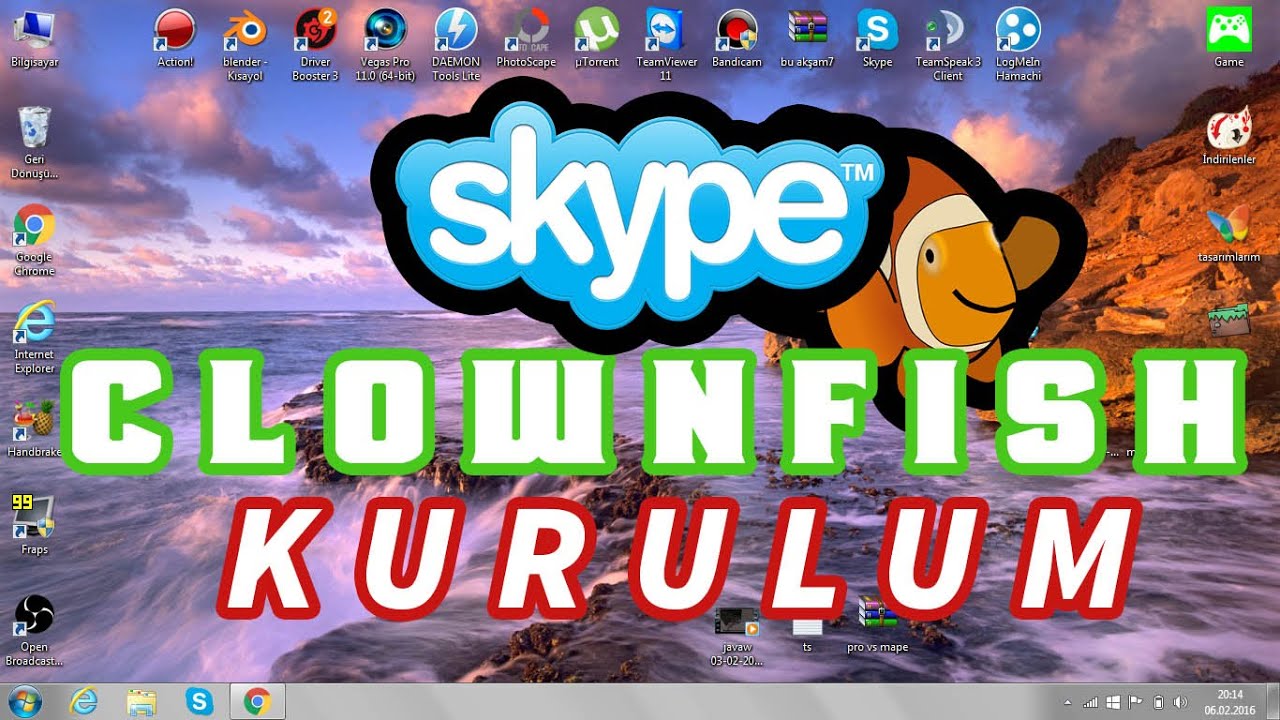The height and width of the screenshot is (720, 1280).
Task: Open the tasarımlarım folder
Action: [1229, 234]
